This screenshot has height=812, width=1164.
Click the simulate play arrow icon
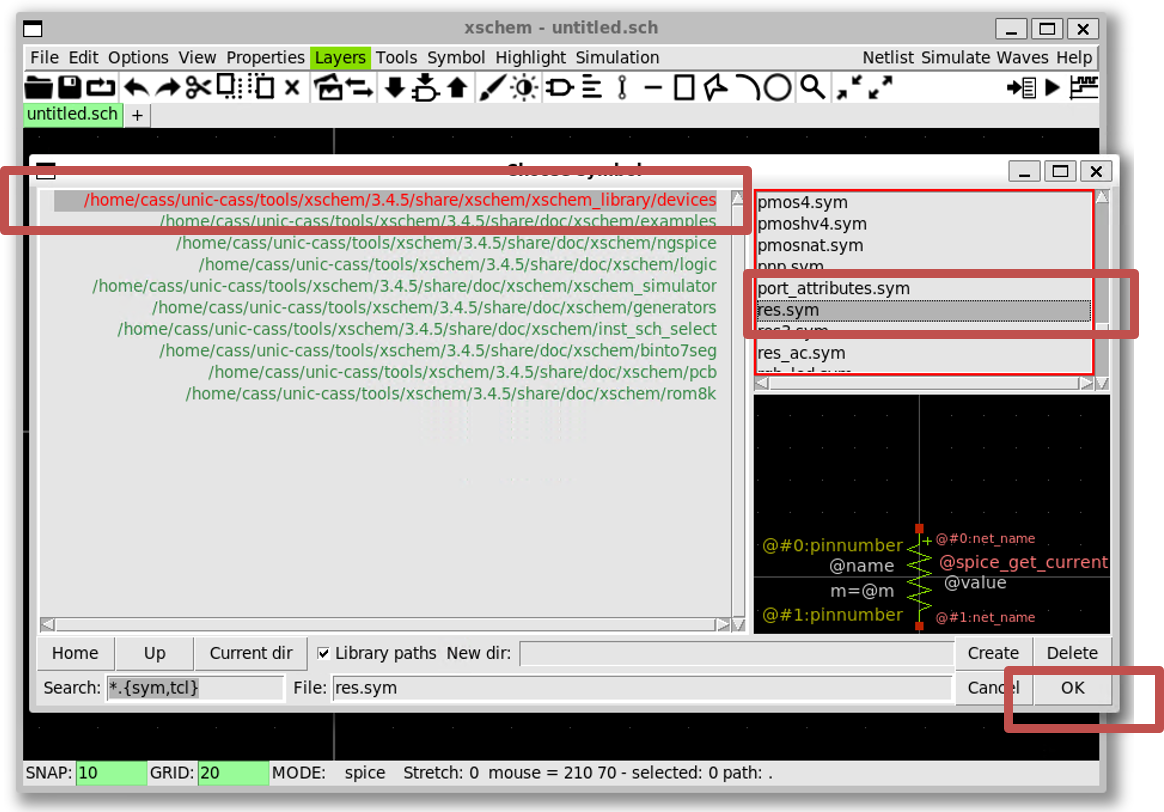1052,88
